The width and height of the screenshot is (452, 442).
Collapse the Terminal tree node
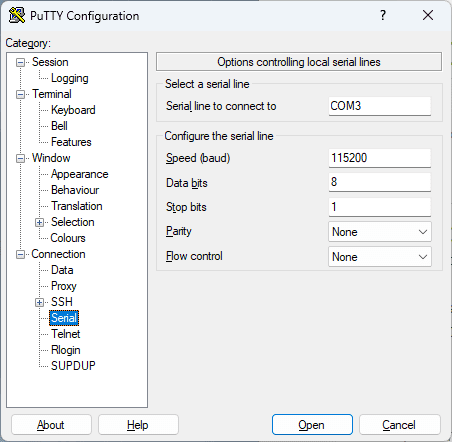20,94
